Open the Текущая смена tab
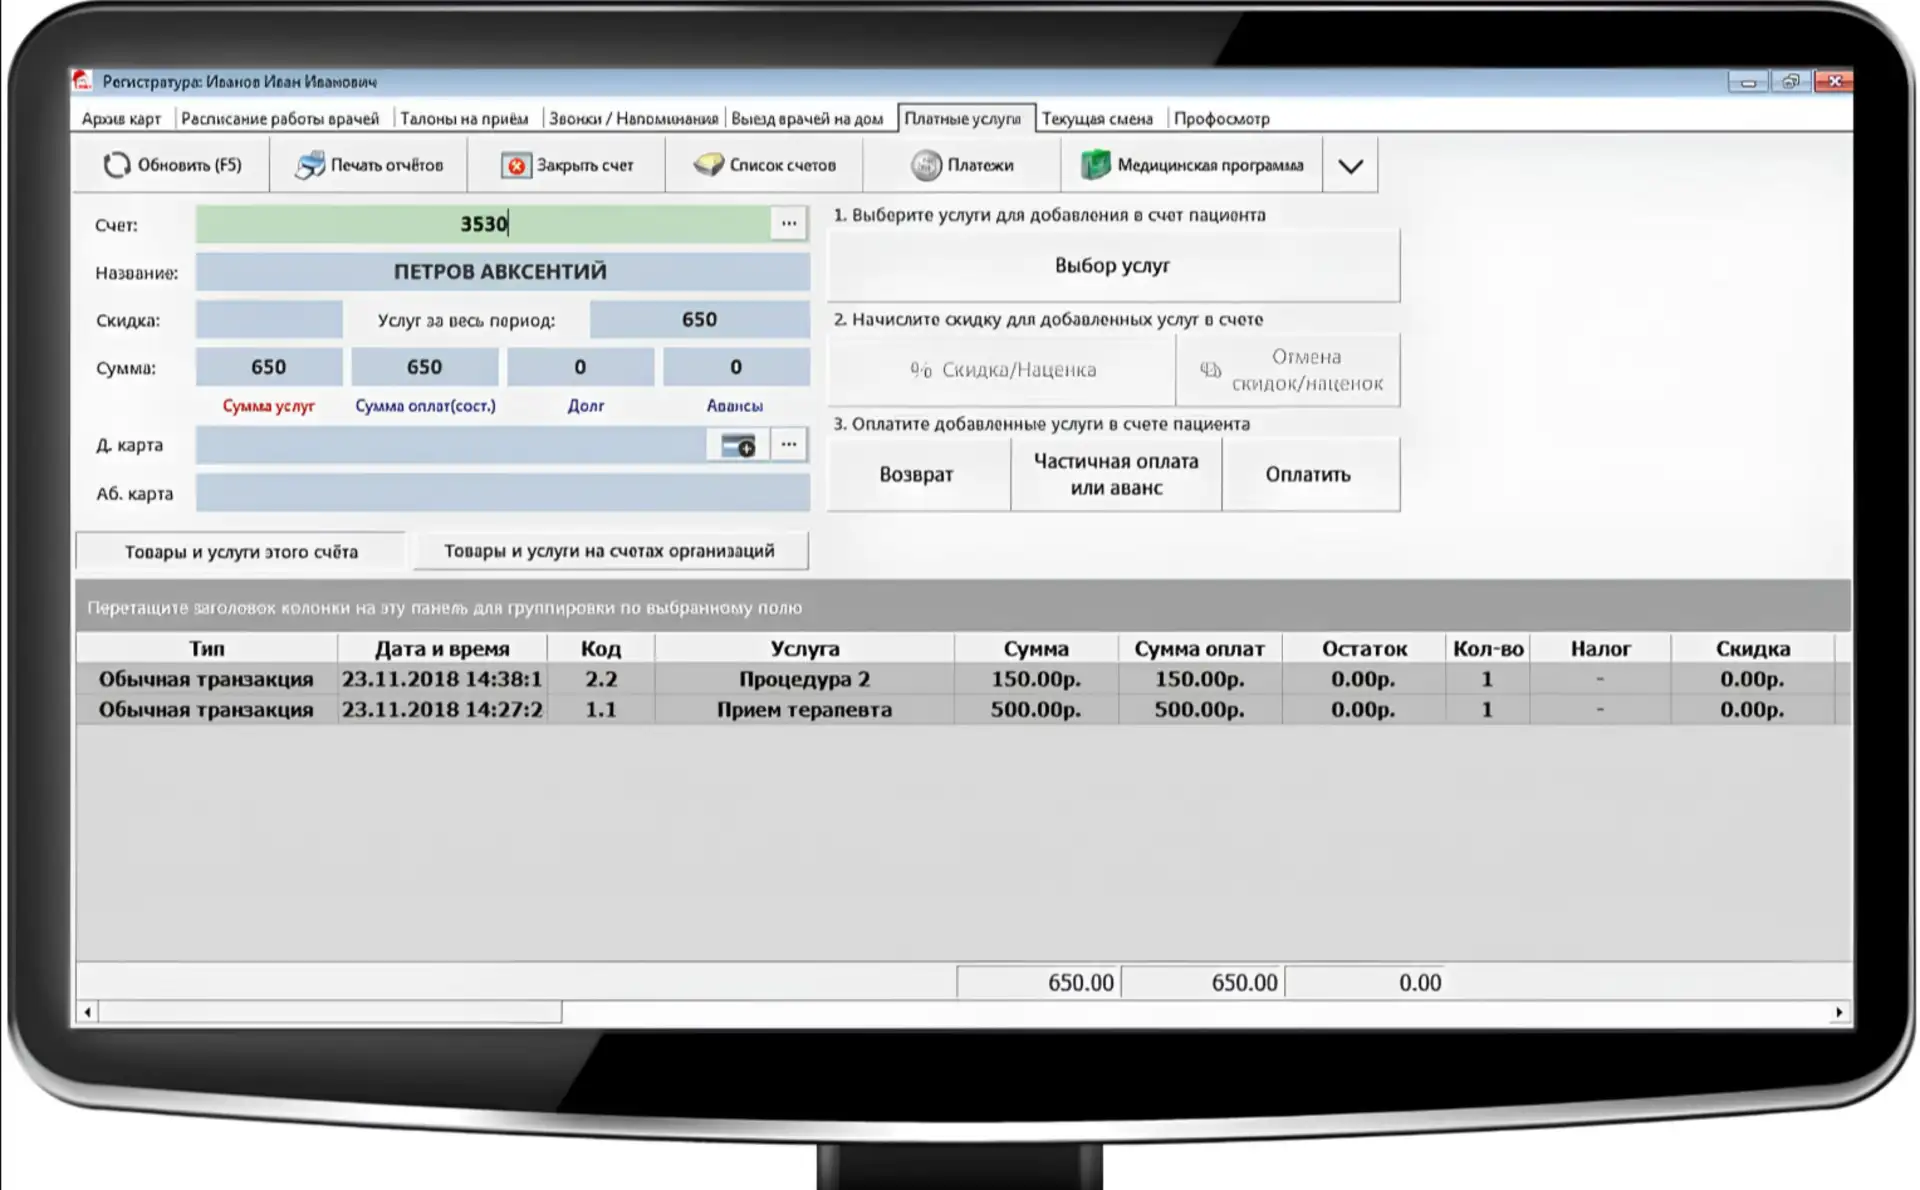Image resolution: width=1920 pixels, height=1190 pixels. tap(1097, 118)
